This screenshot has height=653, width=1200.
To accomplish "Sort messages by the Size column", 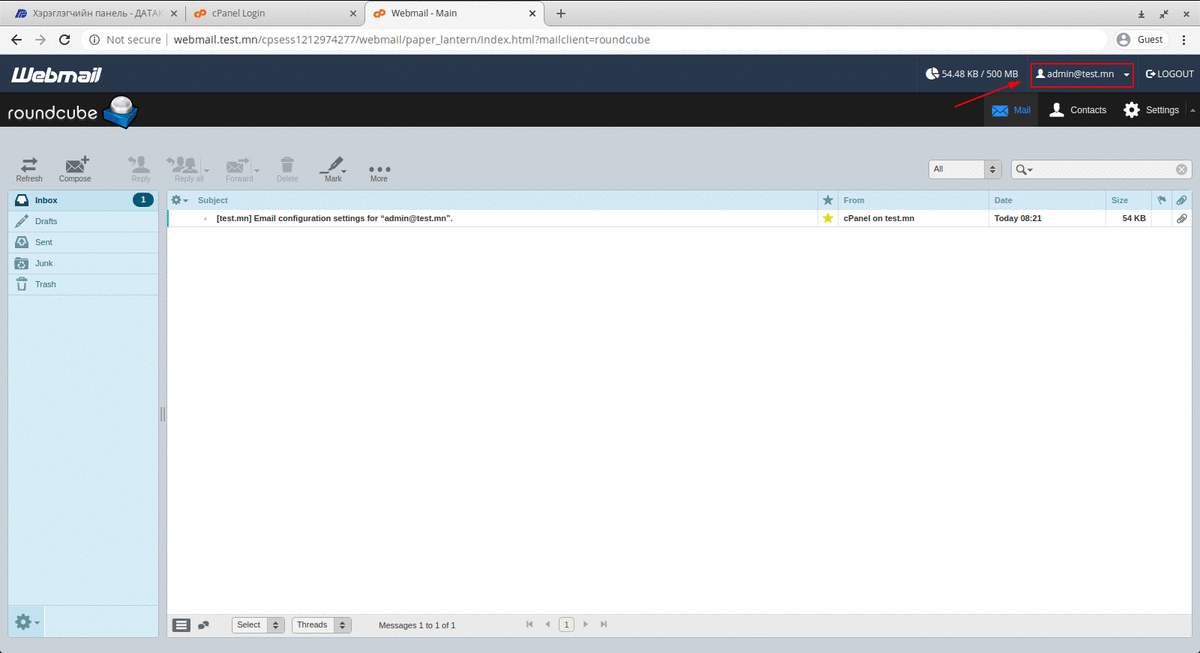I will (1119, 200).
